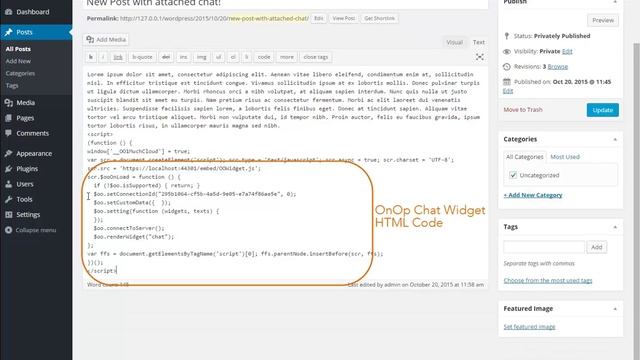The height and width of the screenshot is (360, 640).
Task: Click the ul list button
Action: click(218, 57)
